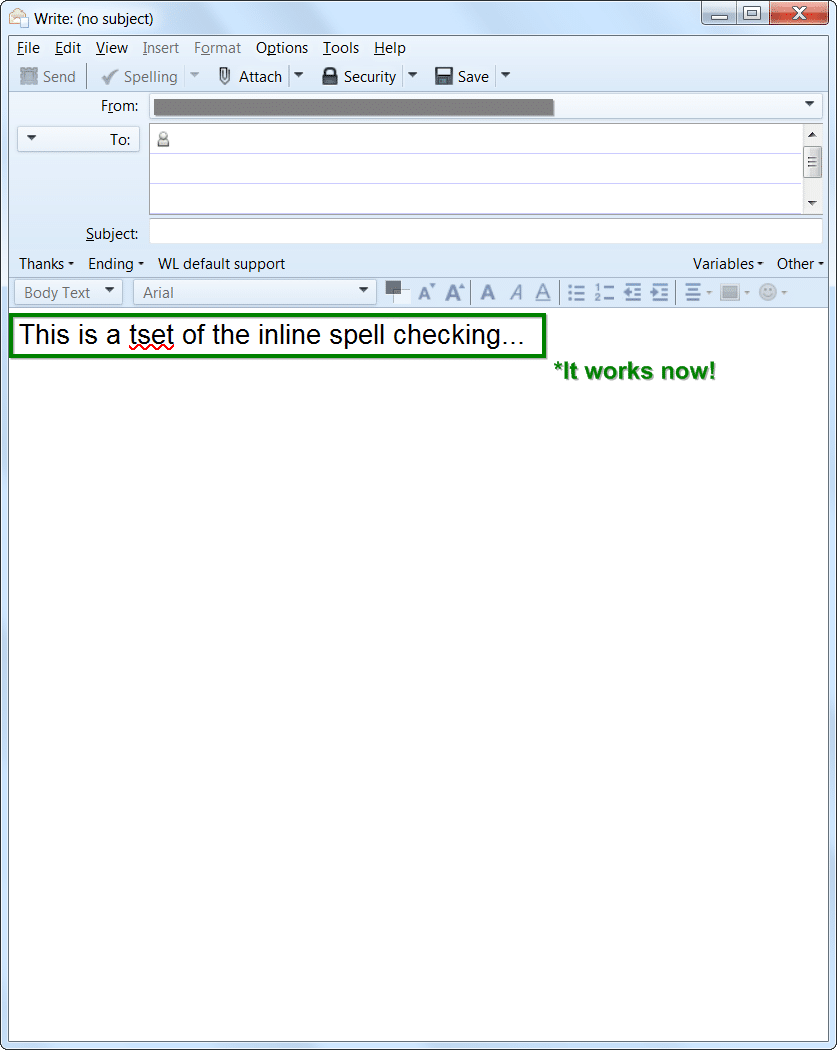
Task: Apply numbered list formatting
Action: [x=604, y=292]
